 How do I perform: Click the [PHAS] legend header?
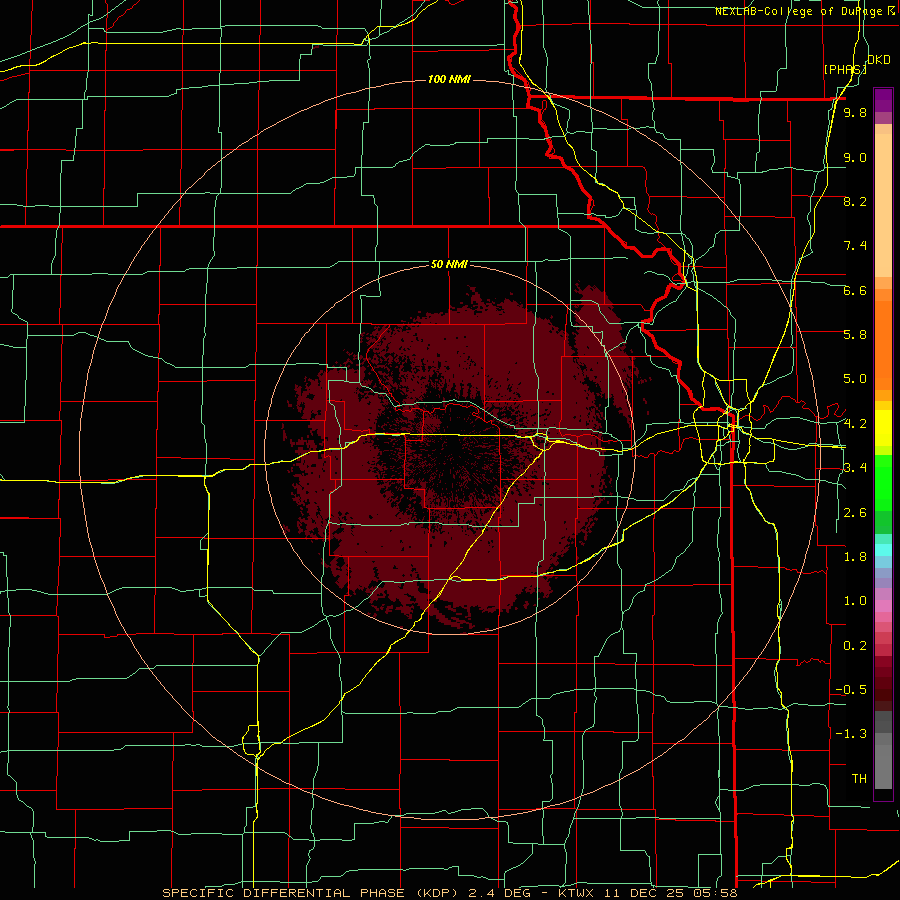pyautogui.click(x=845, y=69)
